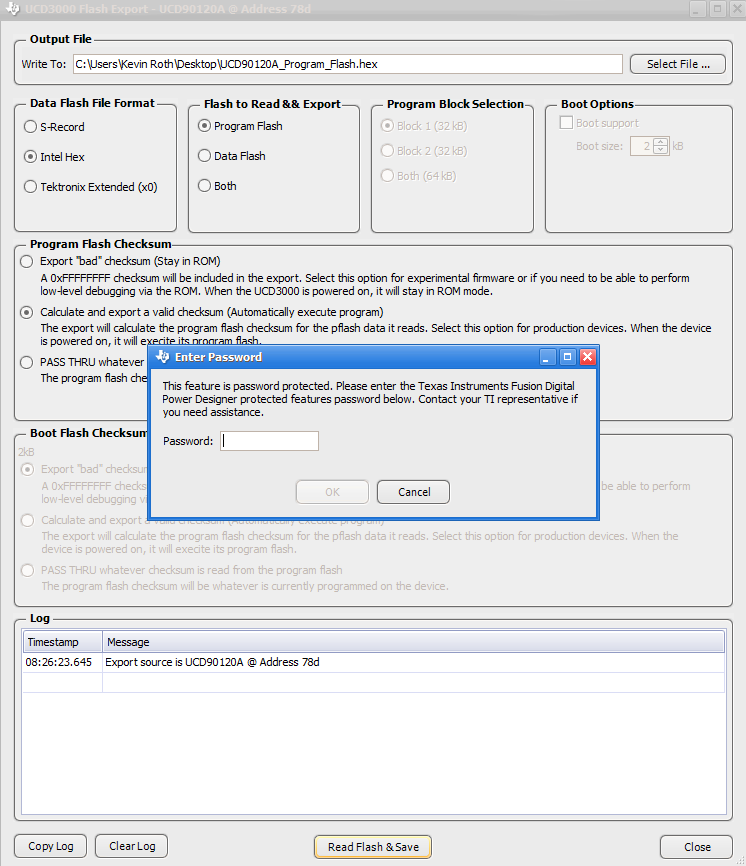Click the Clear Log button

click(132, 846)
